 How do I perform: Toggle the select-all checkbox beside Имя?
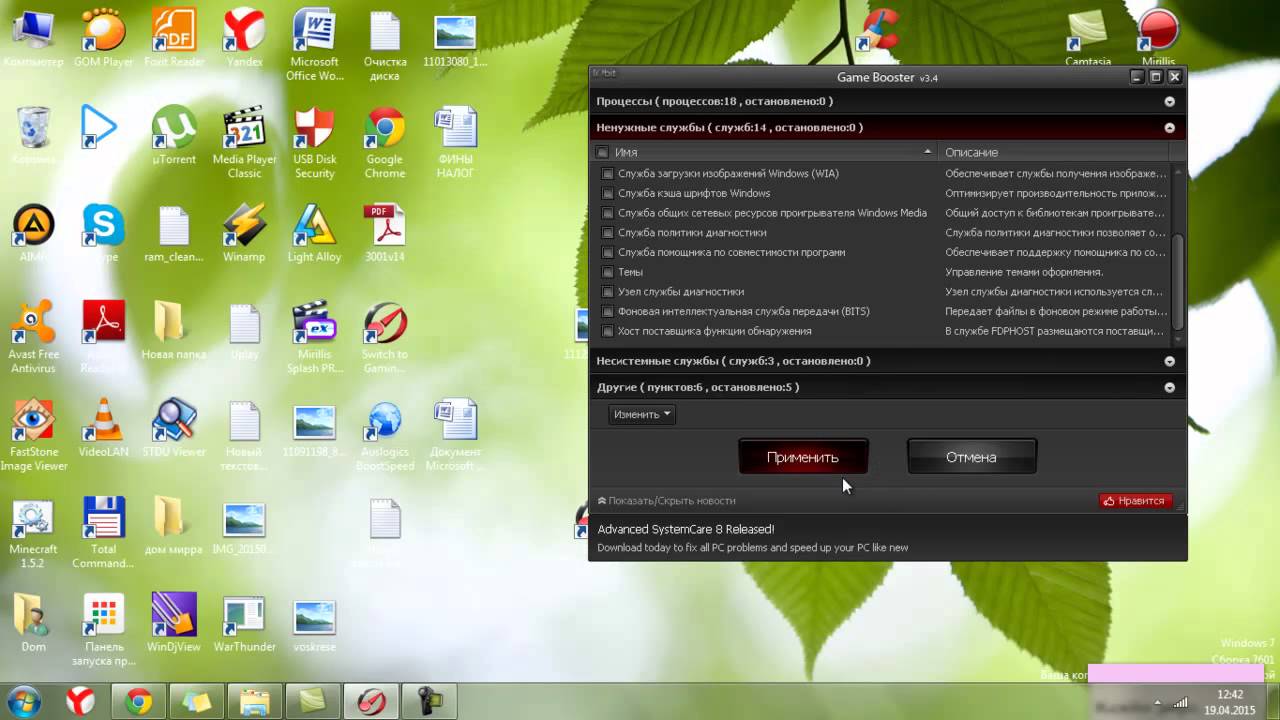click(602, 152)
